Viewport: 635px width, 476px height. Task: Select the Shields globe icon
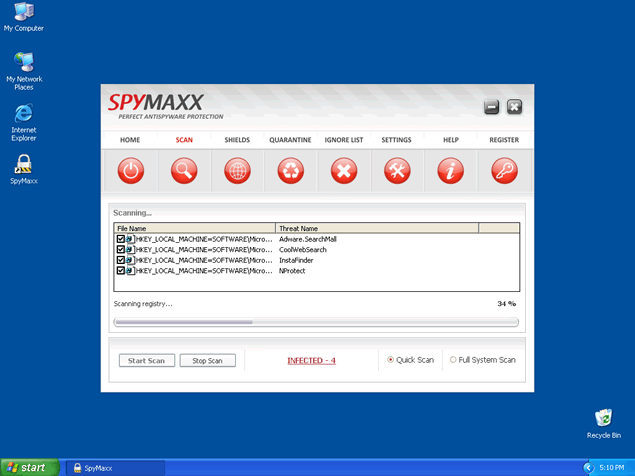tap(237, 171)
